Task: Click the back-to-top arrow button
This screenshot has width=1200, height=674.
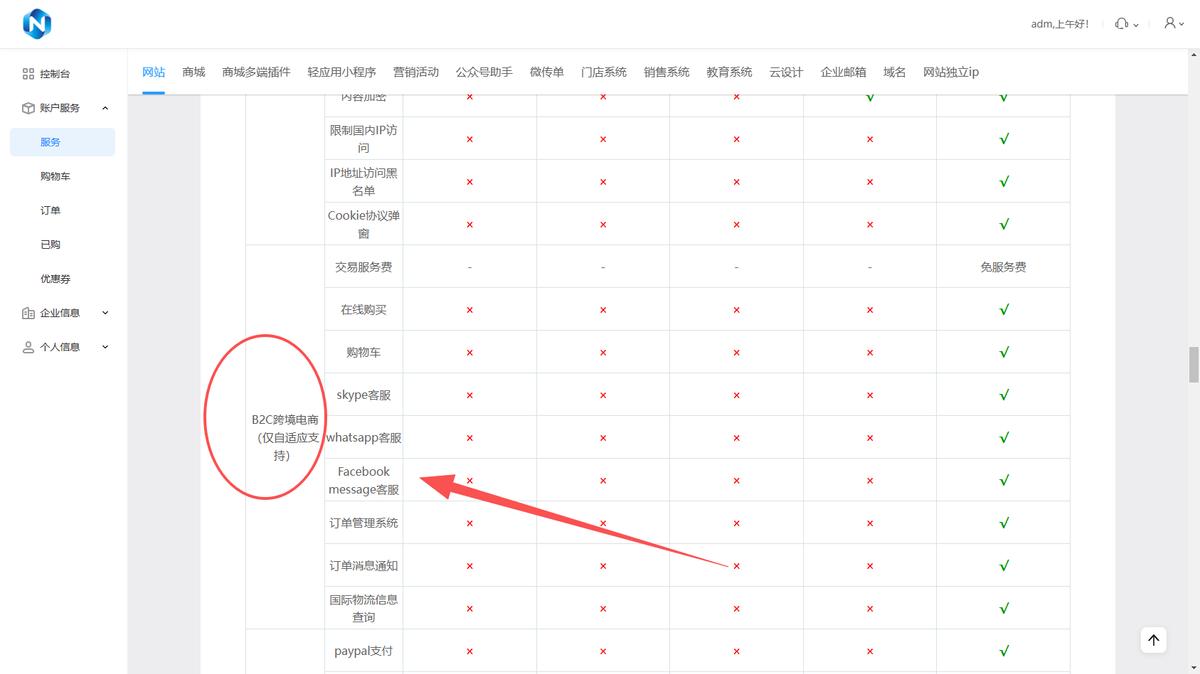Action: [x=1153, y=640]
